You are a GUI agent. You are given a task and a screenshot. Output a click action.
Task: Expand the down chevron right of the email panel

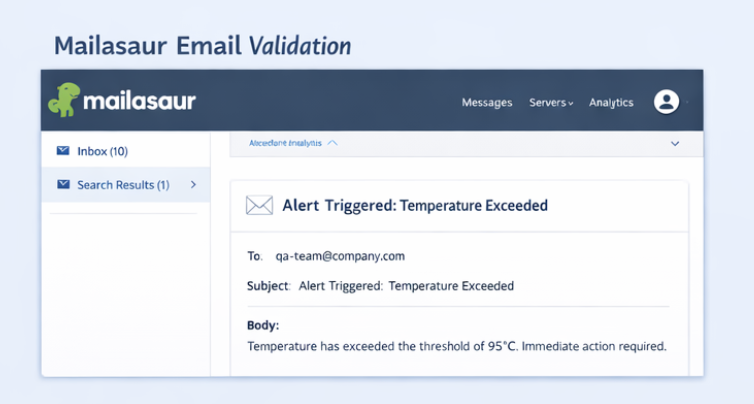click(675, 144)
